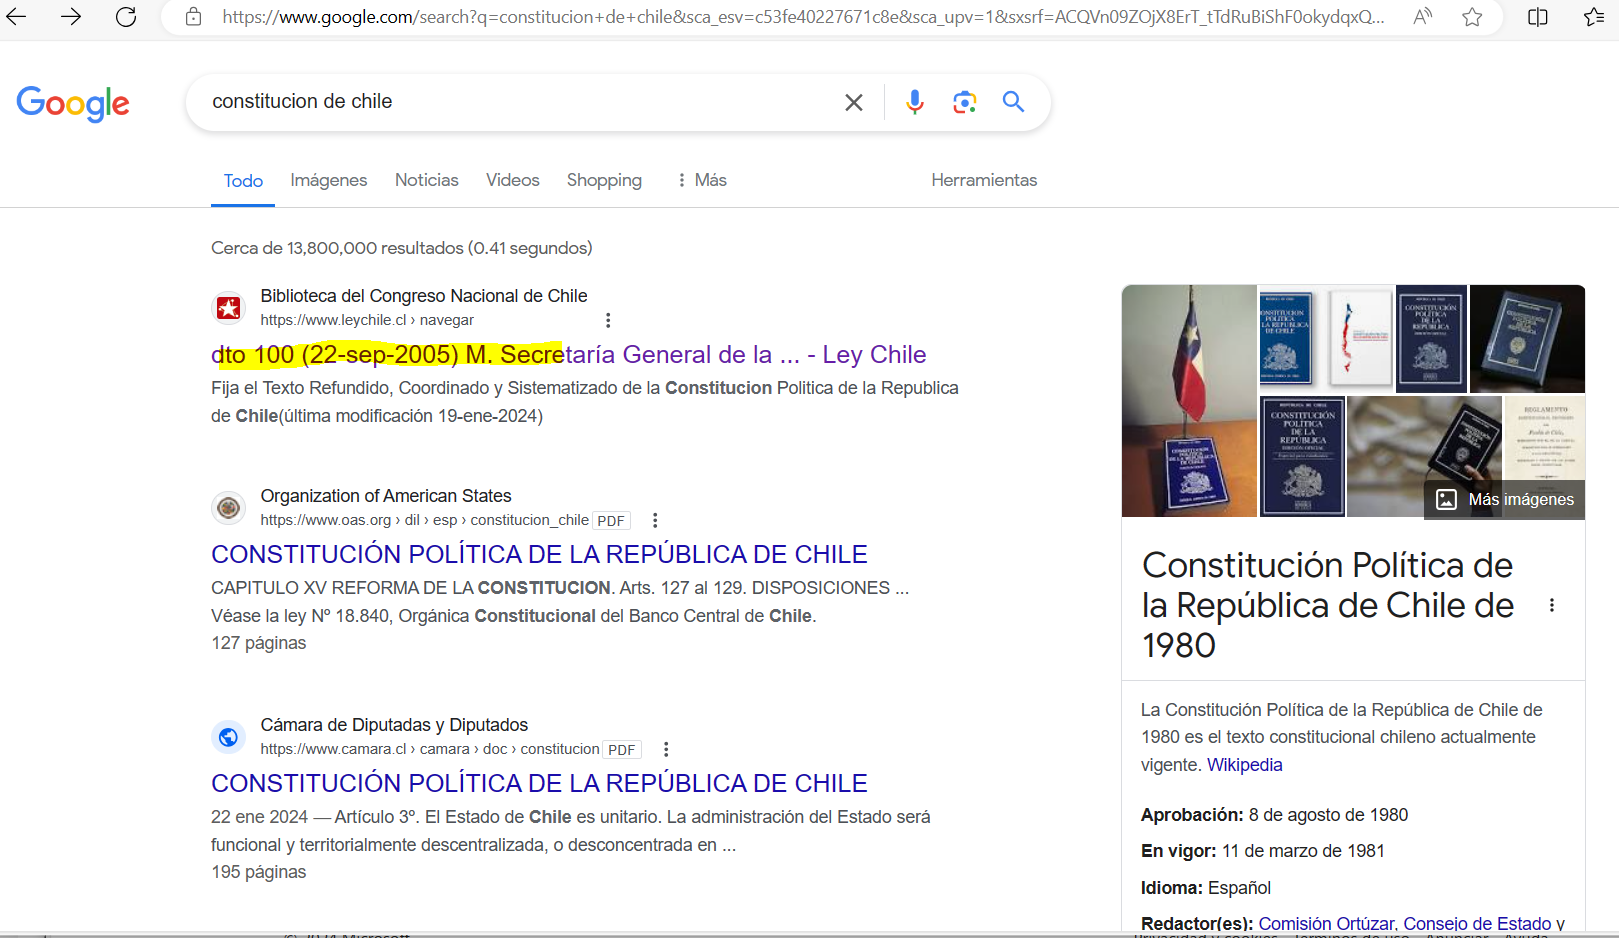
Task: Open options menu for Ley Chile result
Action: click(608, 320)
